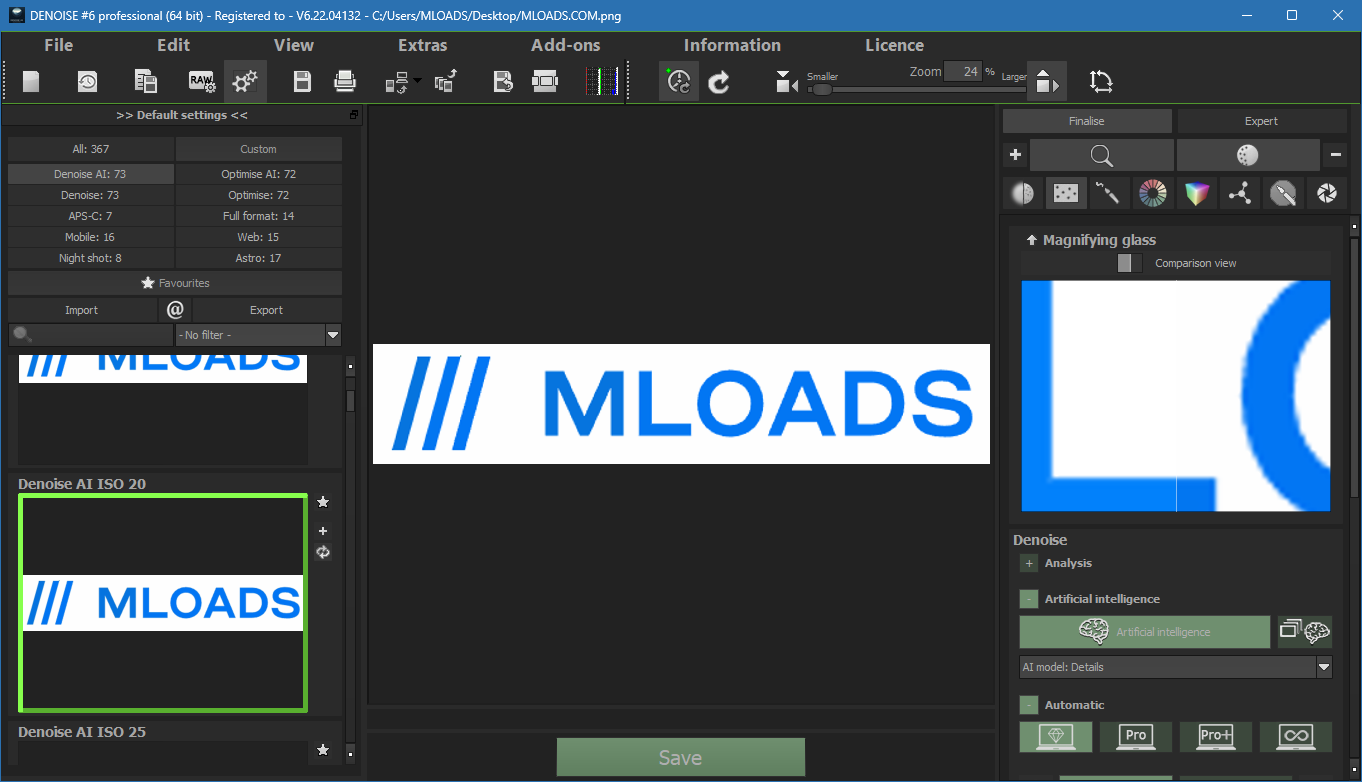Click the Save button

click(x=680, y=758)
